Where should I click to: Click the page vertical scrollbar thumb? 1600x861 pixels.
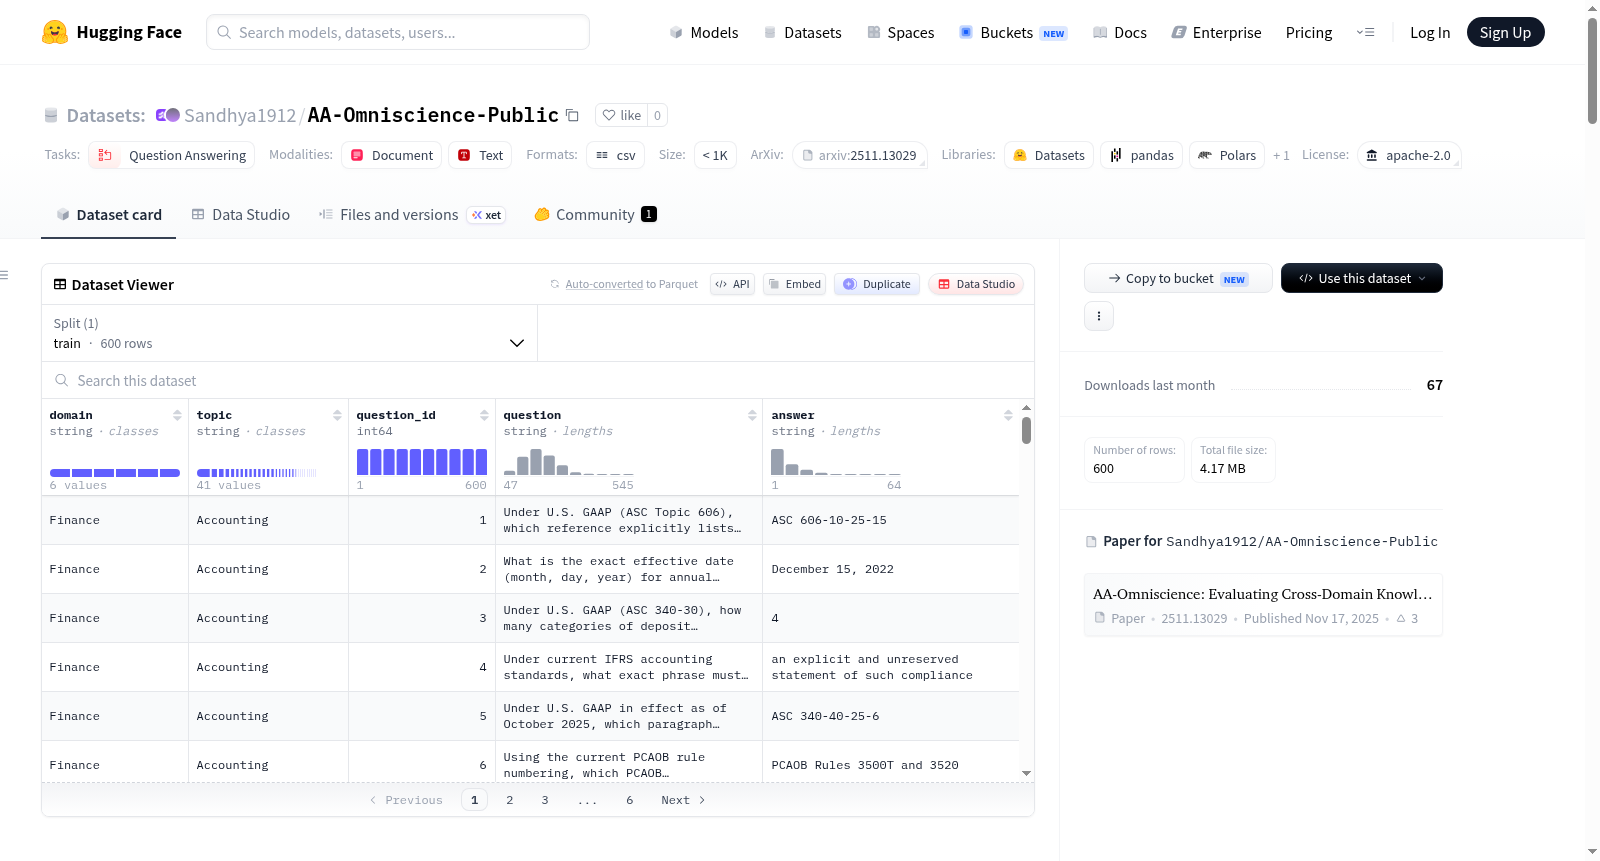1592,70
